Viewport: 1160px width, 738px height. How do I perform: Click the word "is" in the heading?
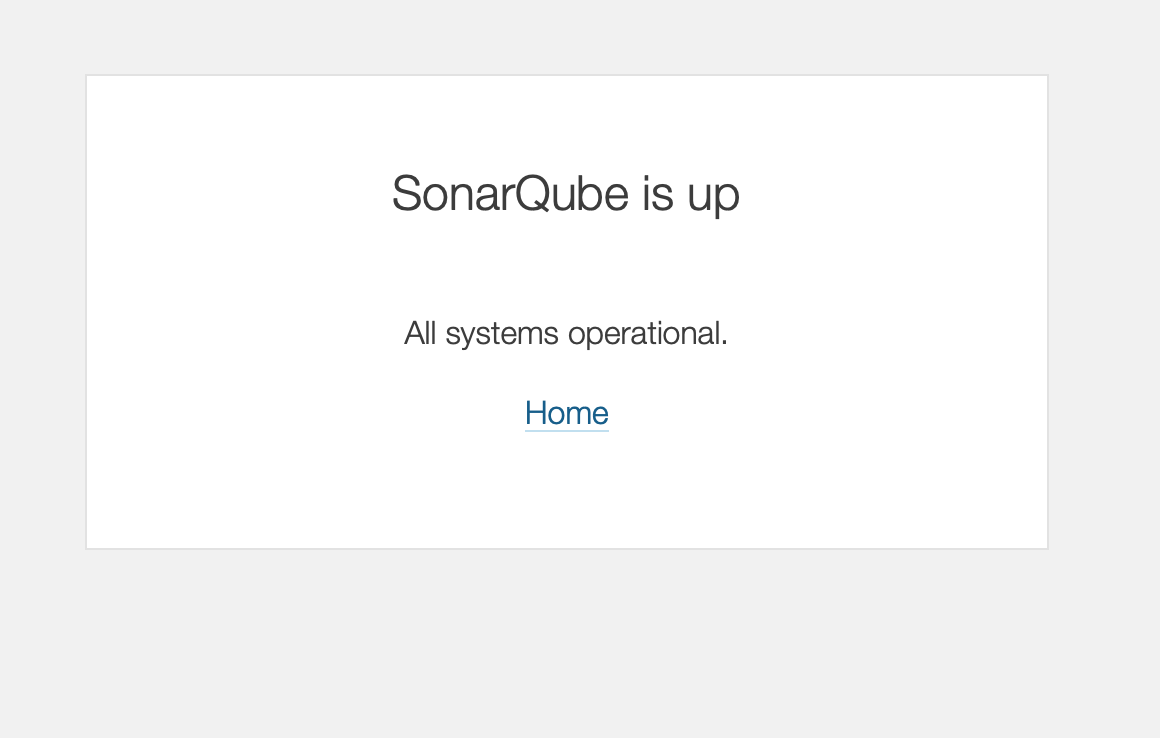coord(658,194)
